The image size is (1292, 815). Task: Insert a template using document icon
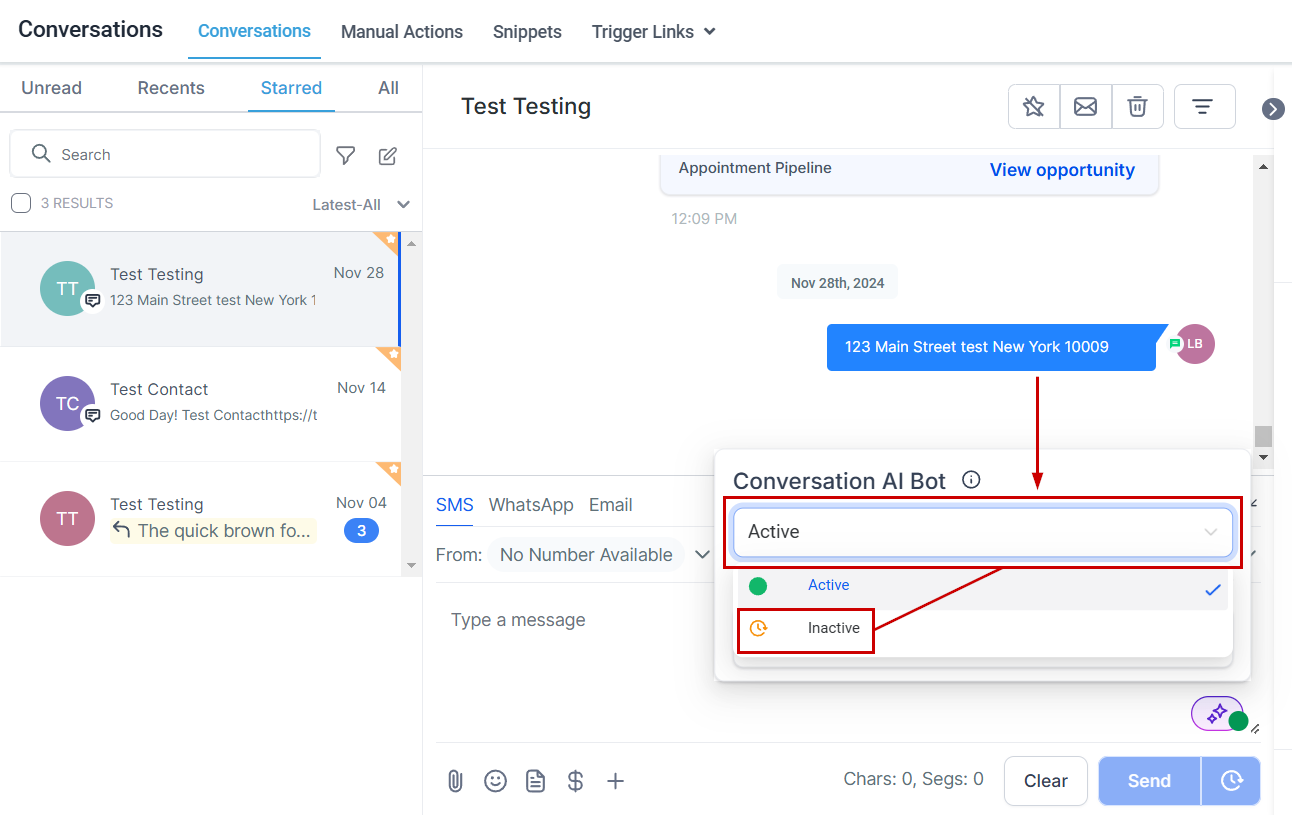coord(536,781)
